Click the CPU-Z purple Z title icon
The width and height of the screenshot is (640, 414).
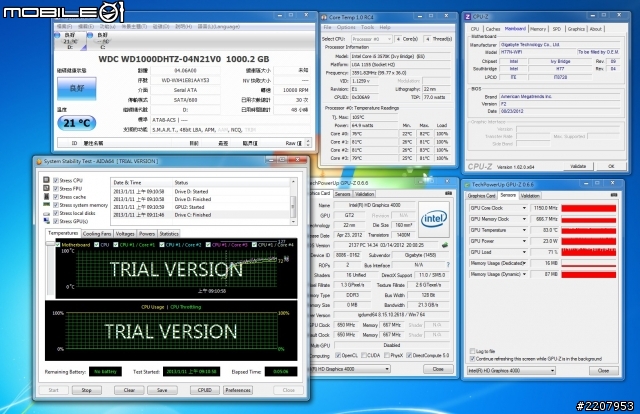click(468, 17)
